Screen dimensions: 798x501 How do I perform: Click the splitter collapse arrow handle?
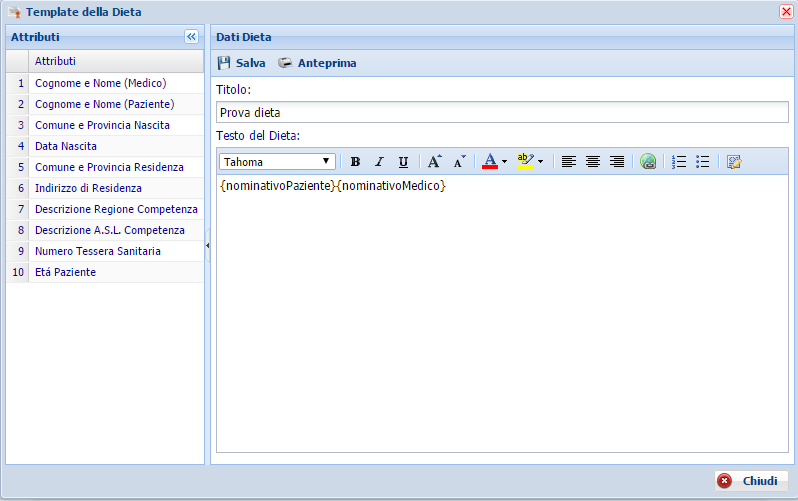pos(208,245)
